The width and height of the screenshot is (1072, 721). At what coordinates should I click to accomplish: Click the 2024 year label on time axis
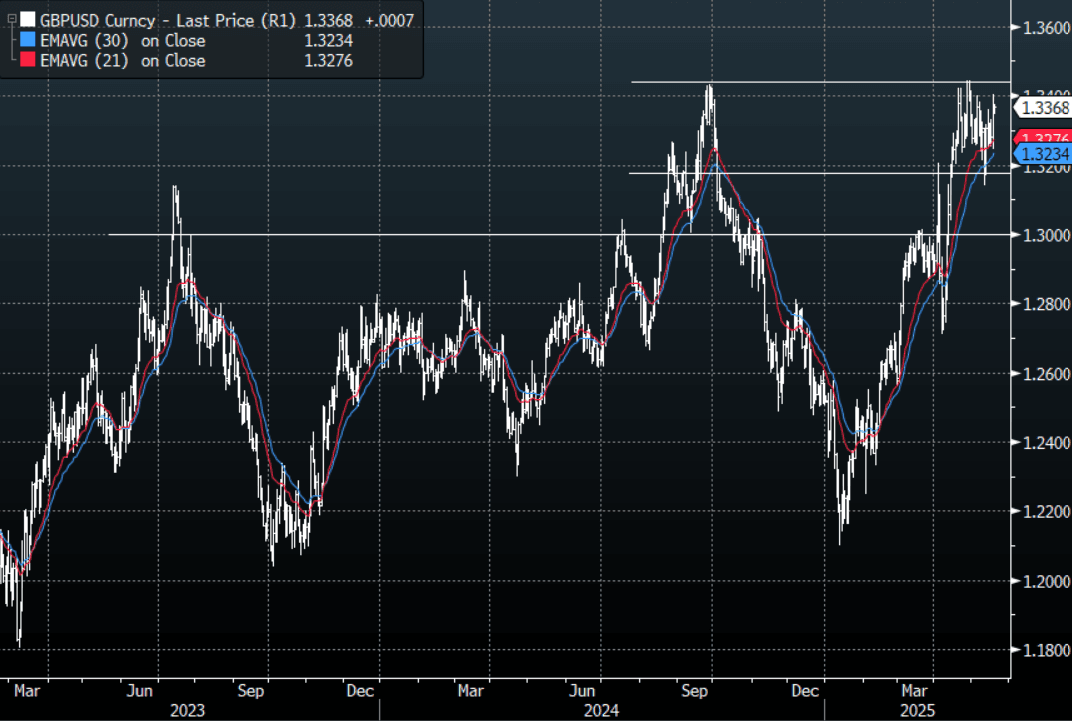602,709
